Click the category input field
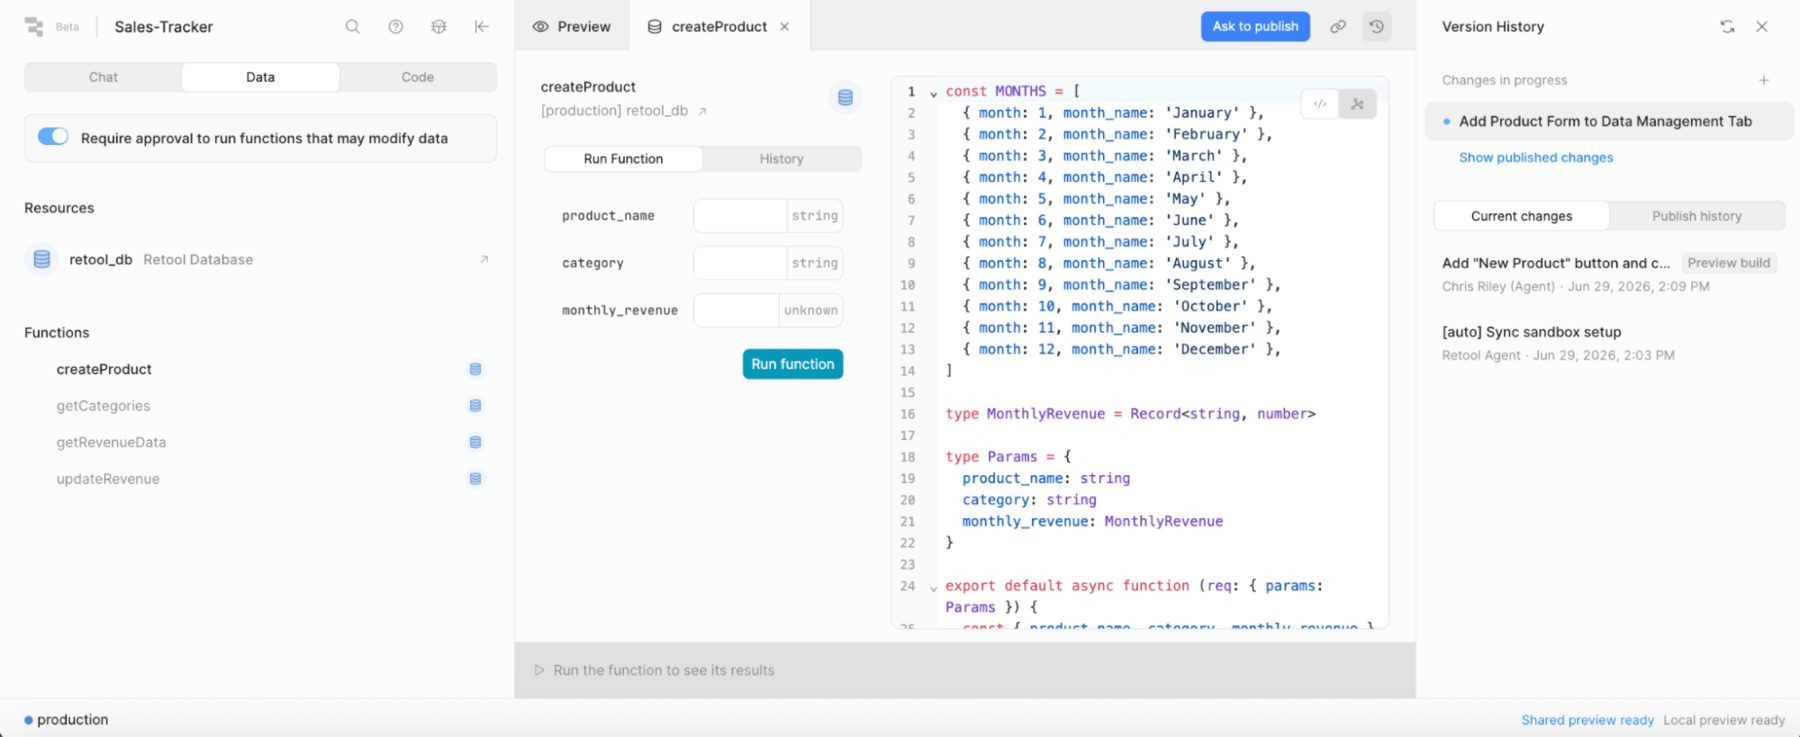 [x=740, y=263]
